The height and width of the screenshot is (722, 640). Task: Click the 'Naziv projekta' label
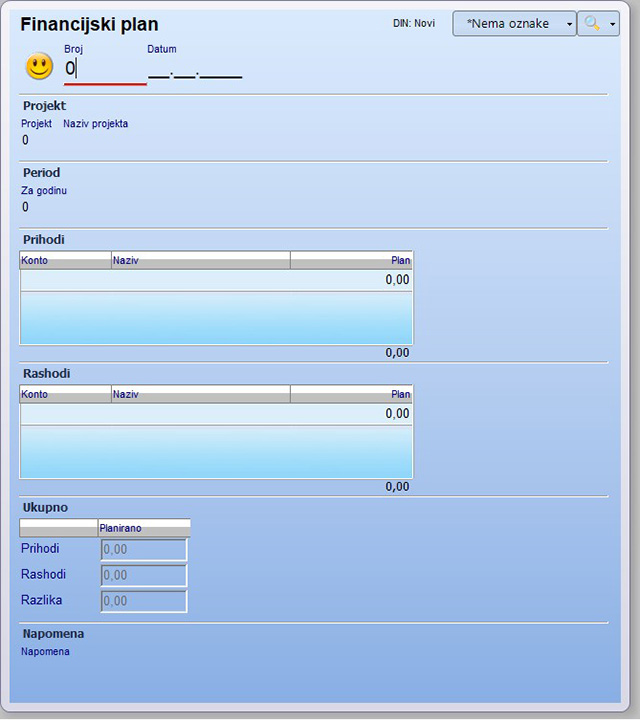click(x=96, y=124)
